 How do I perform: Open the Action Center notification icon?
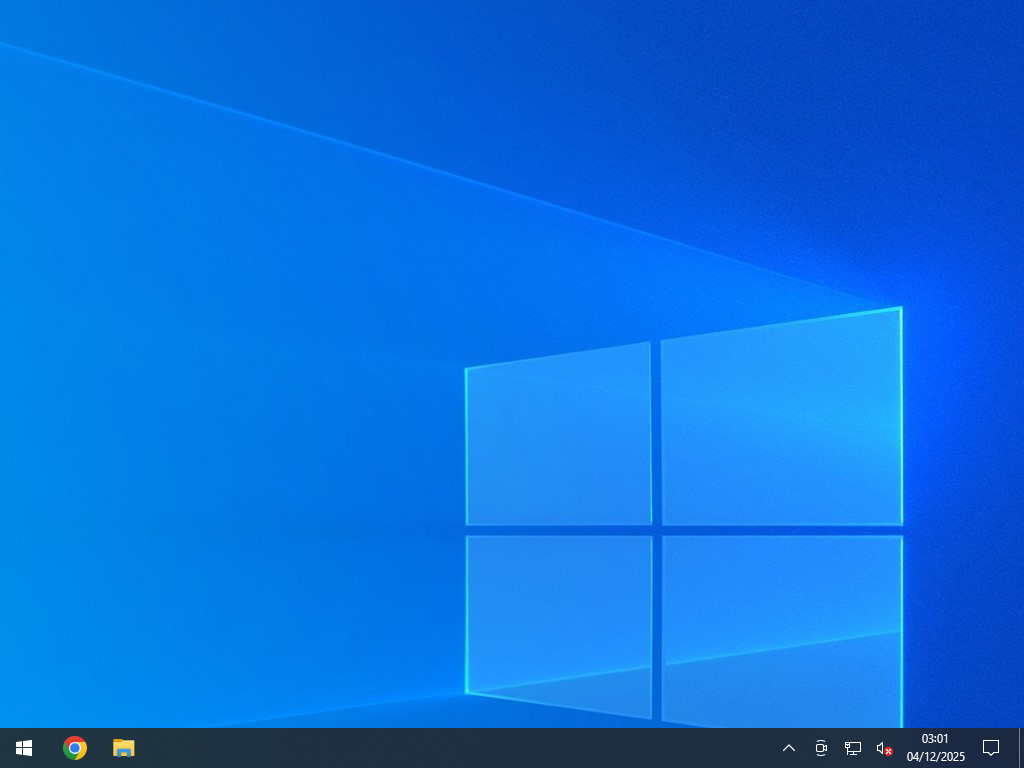pyautogui.click(x=991, y=748)
